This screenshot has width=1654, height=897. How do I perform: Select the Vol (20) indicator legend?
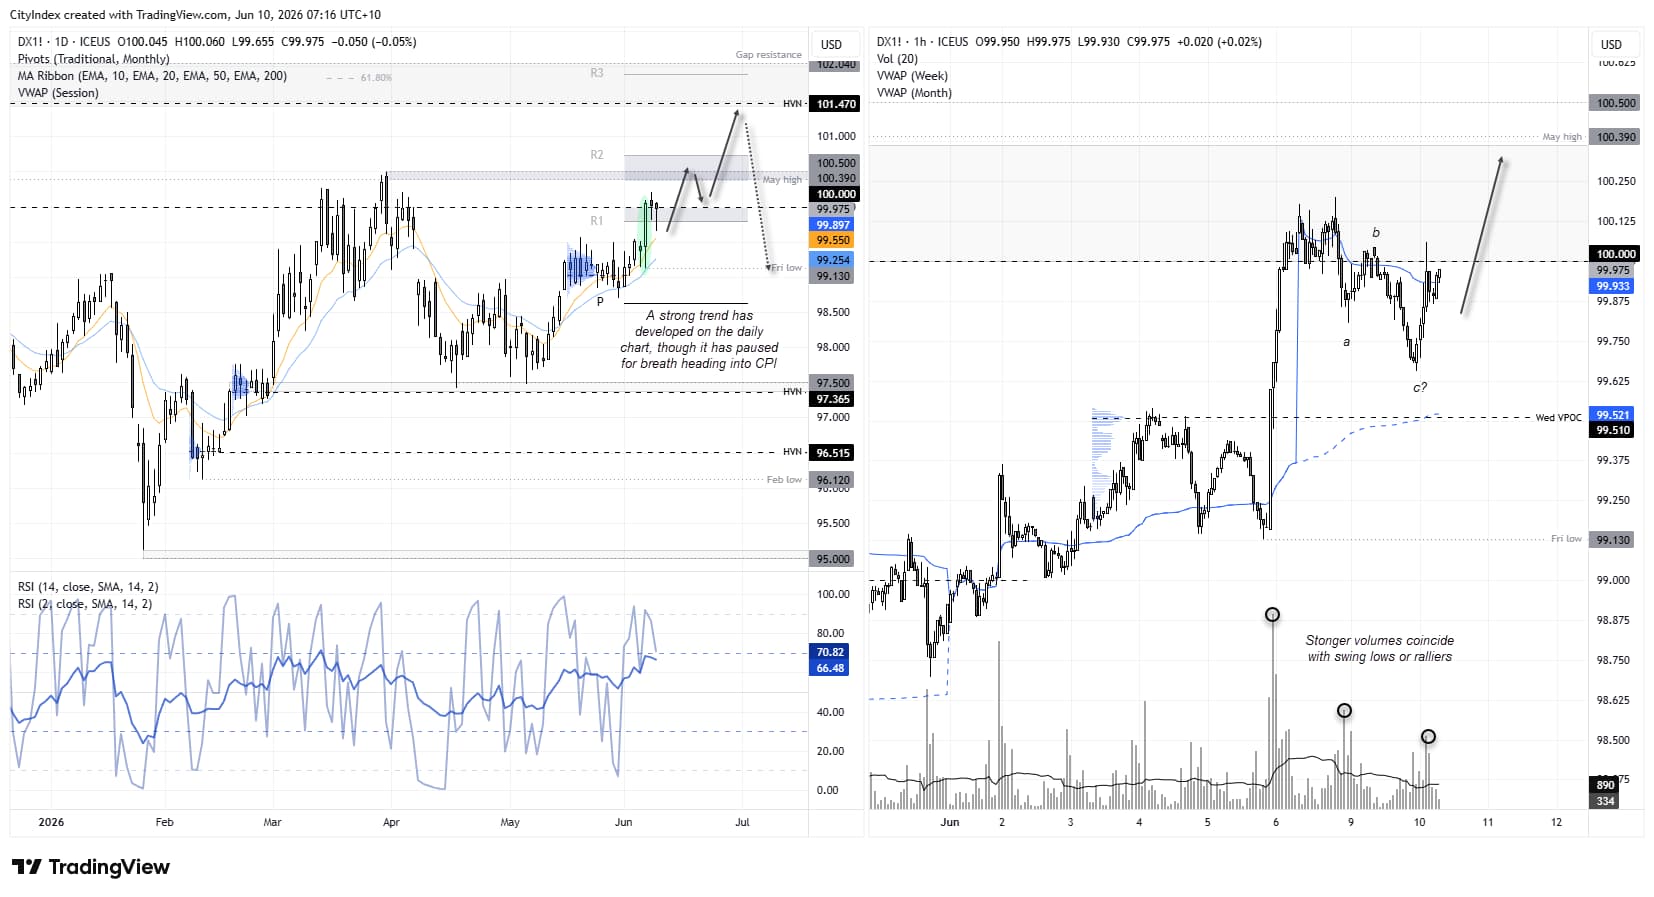pyautogui.click(x=897, y=59)
